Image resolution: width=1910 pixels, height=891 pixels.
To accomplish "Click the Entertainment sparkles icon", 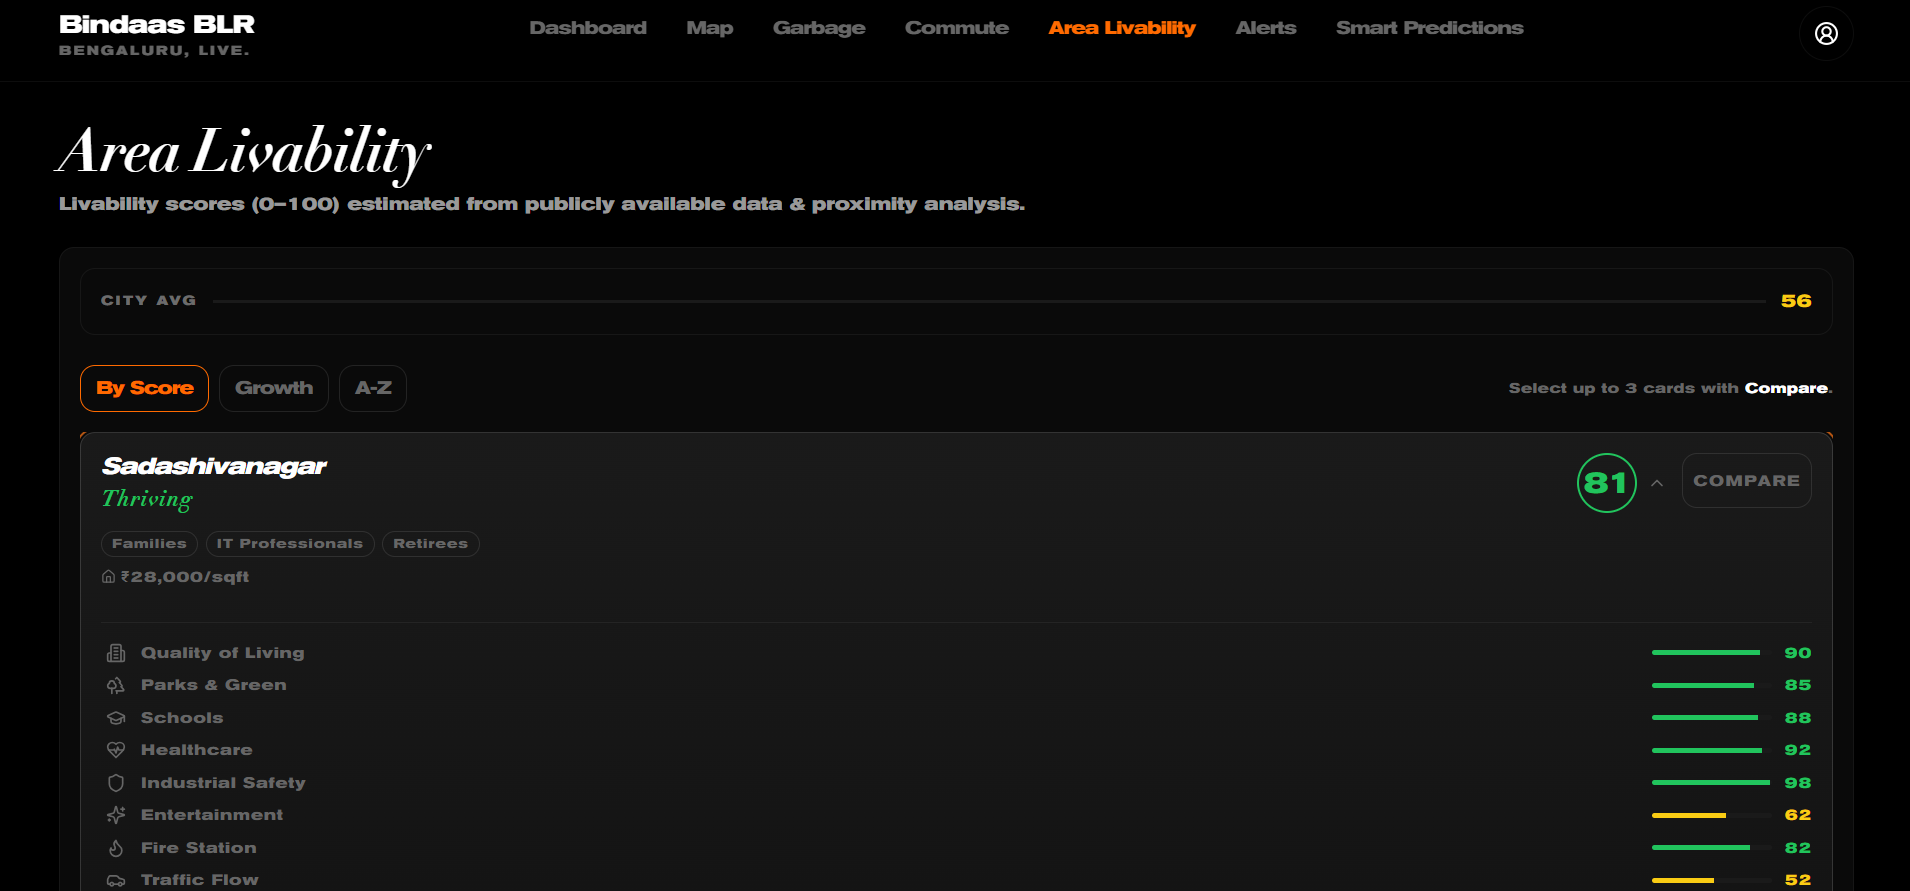I will (116, 815).
